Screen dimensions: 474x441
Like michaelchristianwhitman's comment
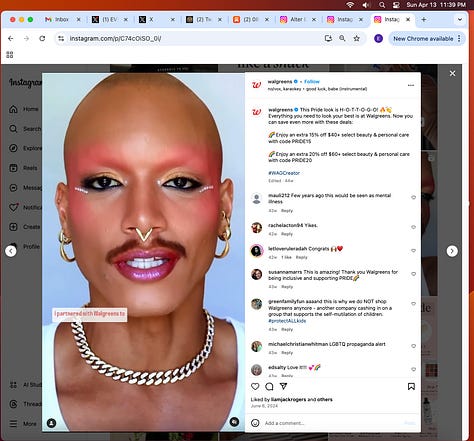(x=413, y=346)
